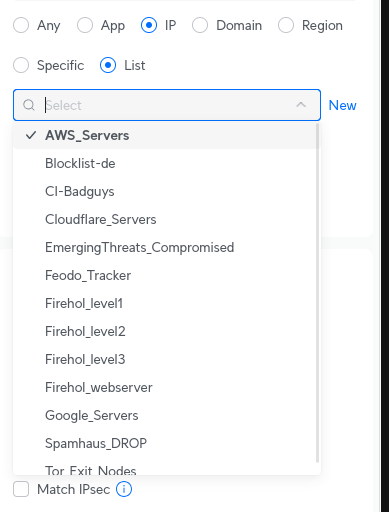The height and width of the screenshot is (512, 389).
Task: Choose the Domain radio option
Action: [x=200, y=25]
